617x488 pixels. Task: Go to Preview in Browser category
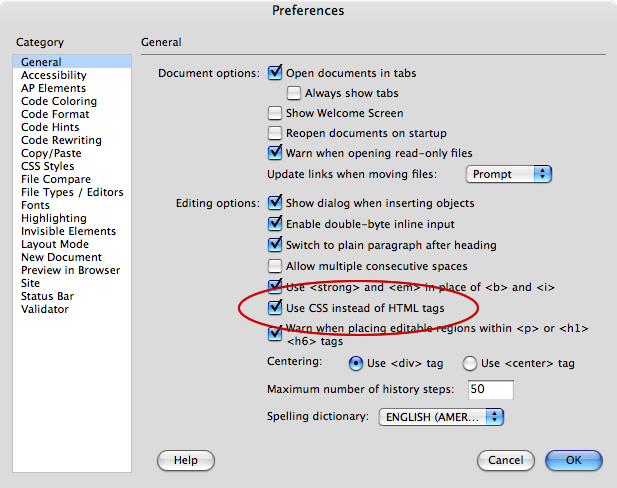[70, 270]
